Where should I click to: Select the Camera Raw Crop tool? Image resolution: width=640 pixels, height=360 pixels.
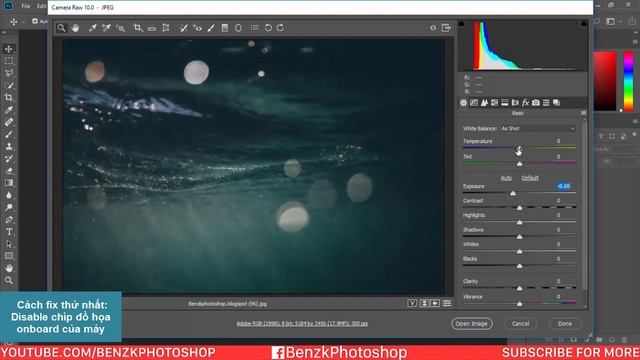tap(138, 28)
